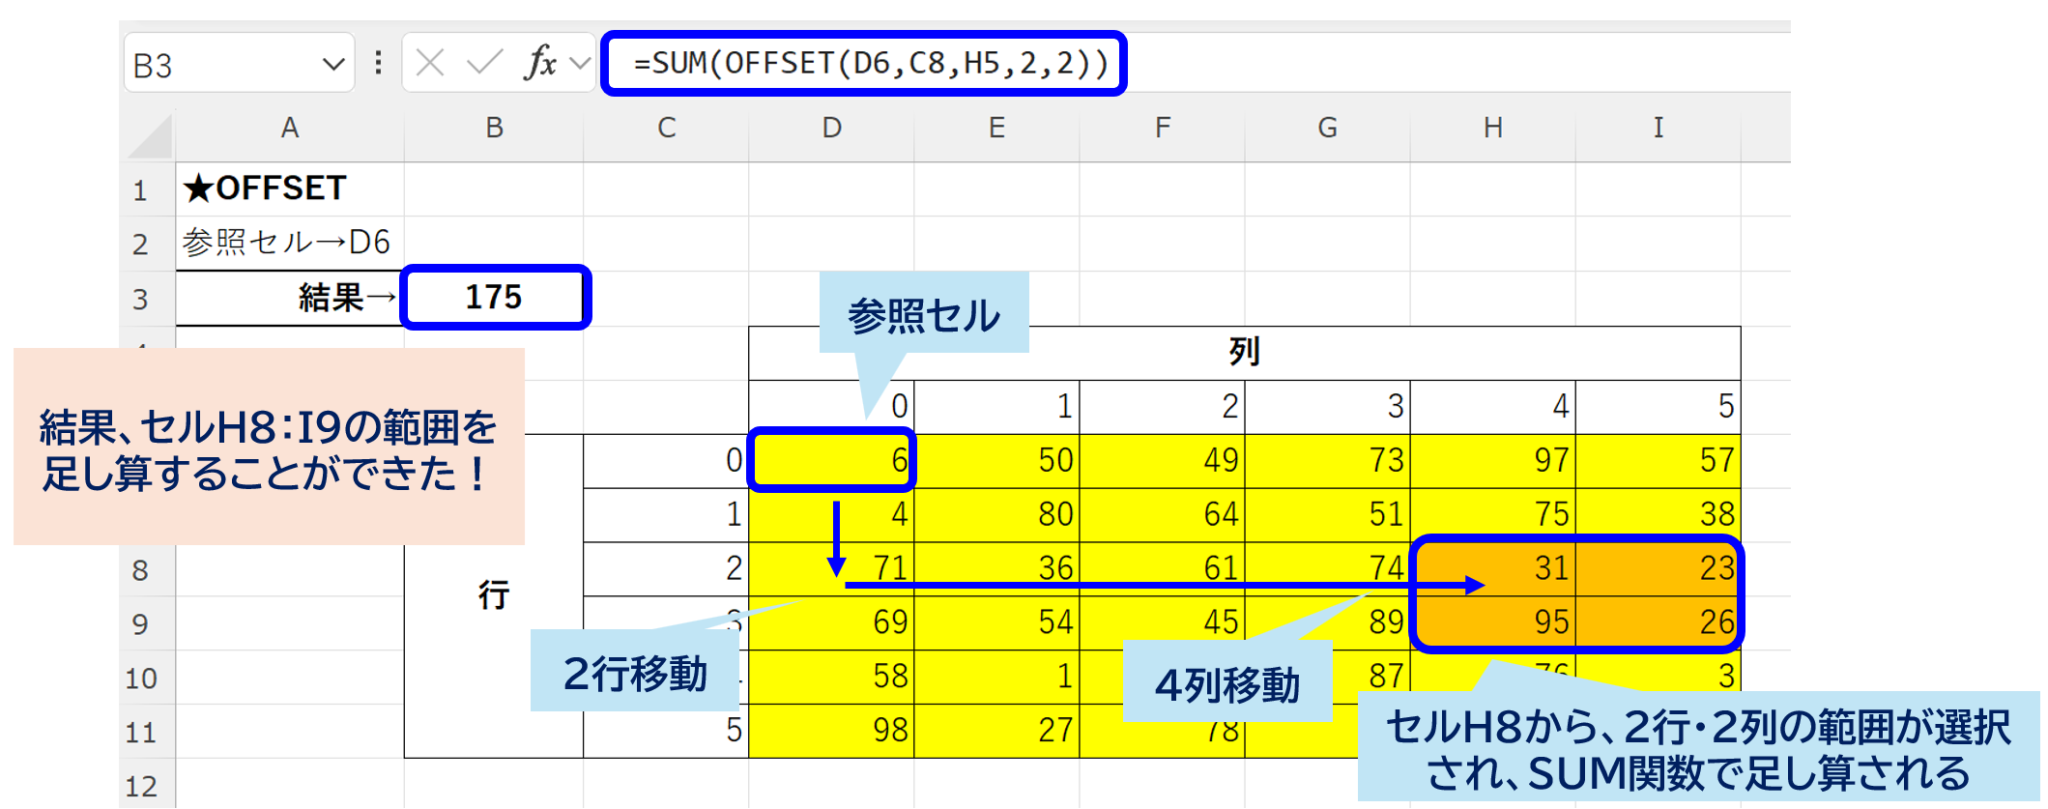Click reference cell D6 containing 6
The height and width of the screenshot is (809, 2048).
[x=831, y=461]
